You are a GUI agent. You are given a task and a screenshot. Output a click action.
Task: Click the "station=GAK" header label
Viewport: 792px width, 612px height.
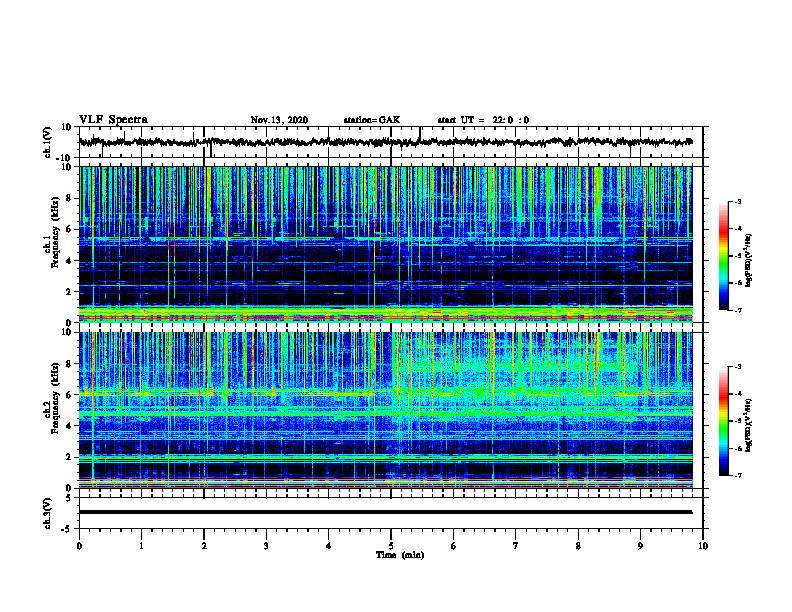pyautogui.click(x=372, y=120)
